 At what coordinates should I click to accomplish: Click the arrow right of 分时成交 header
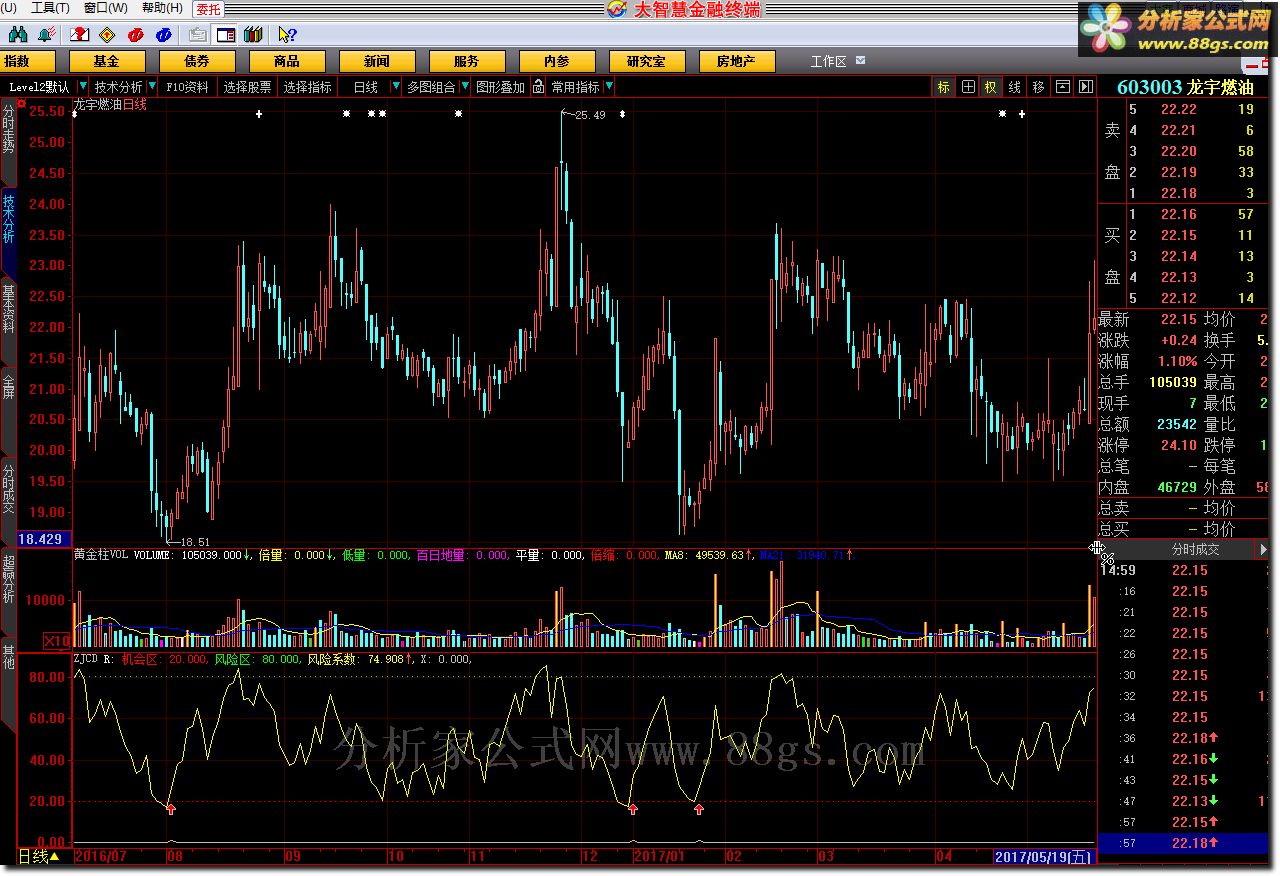pyautogui.click(x=1264, y=549)
